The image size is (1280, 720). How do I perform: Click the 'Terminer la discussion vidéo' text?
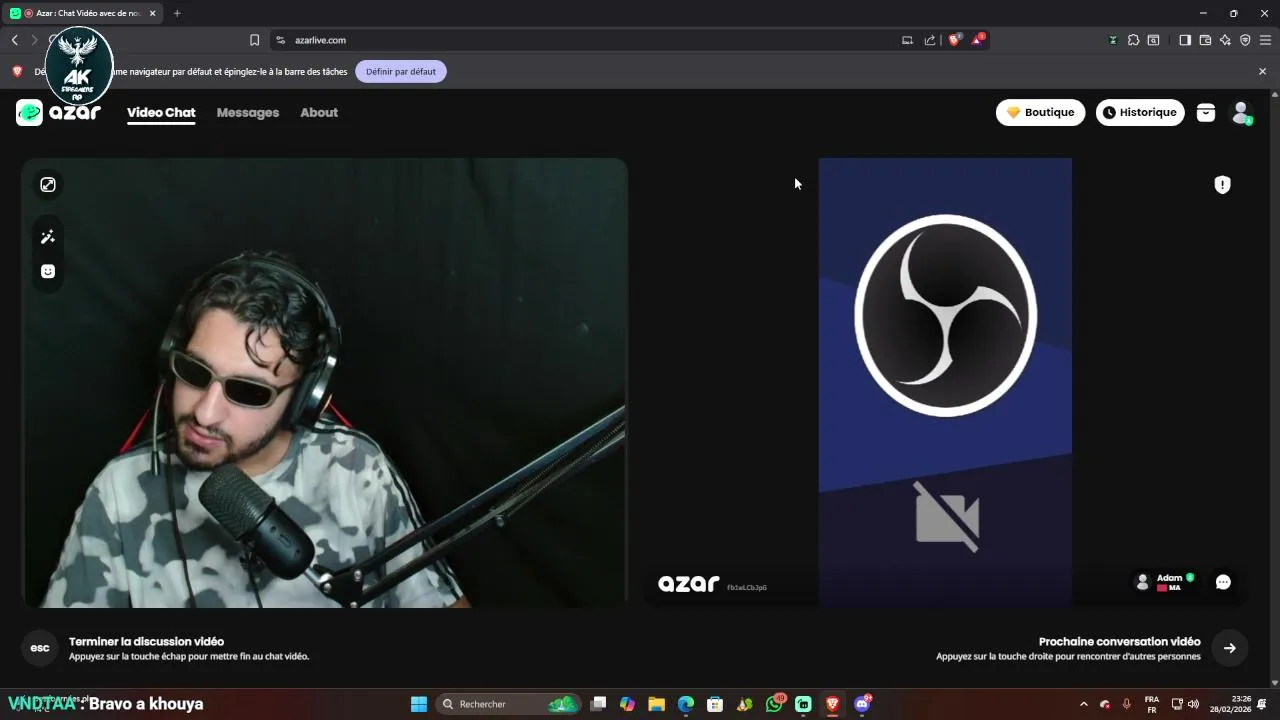pyautogui.click(x=146, y=642)
